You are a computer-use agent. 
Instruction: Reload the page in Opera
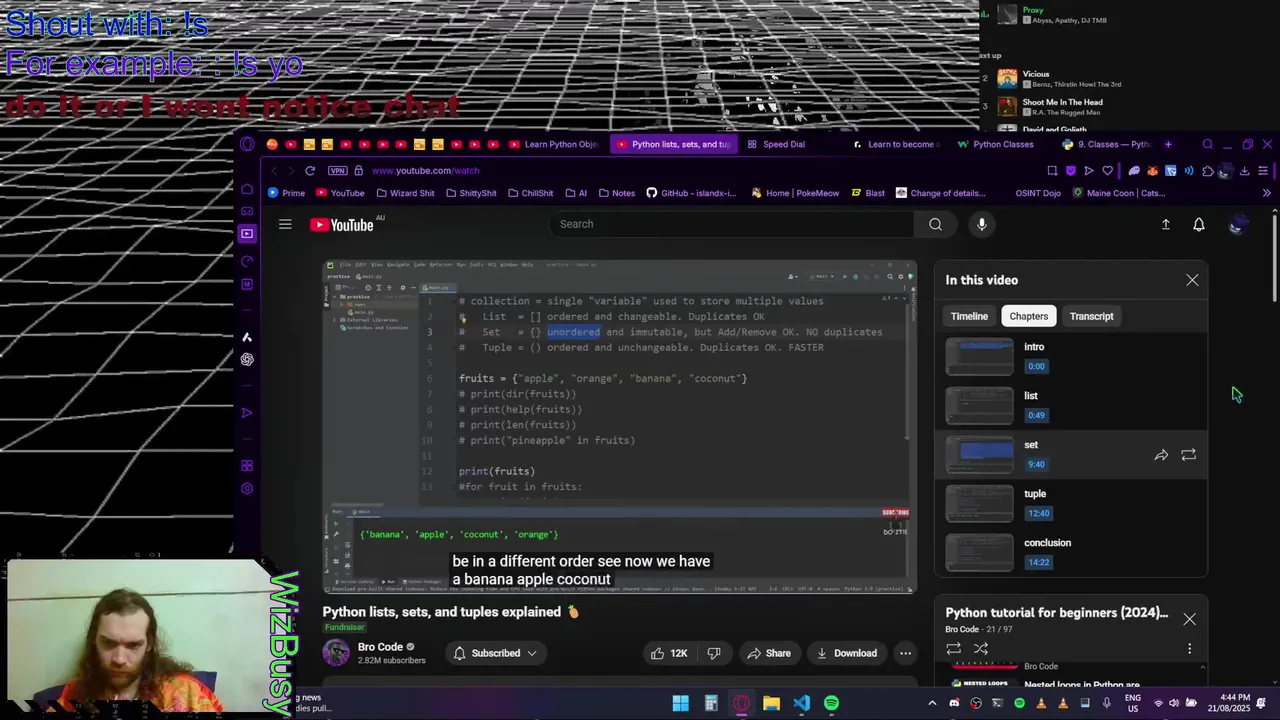[x=310, y=170]
